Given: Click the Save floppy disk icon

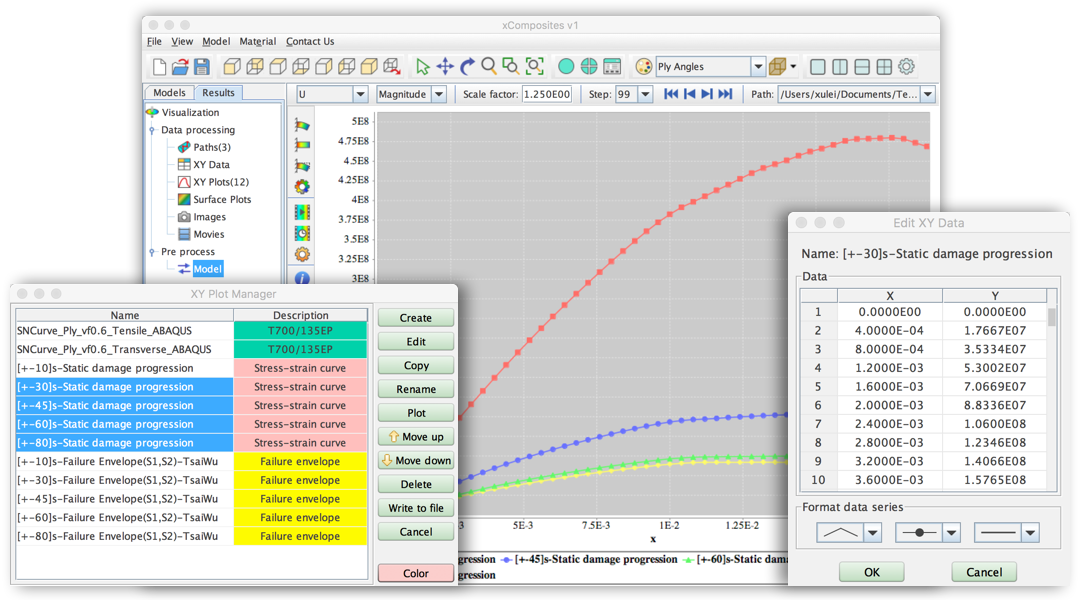Looking at the screenshot, I should (202, 67).
